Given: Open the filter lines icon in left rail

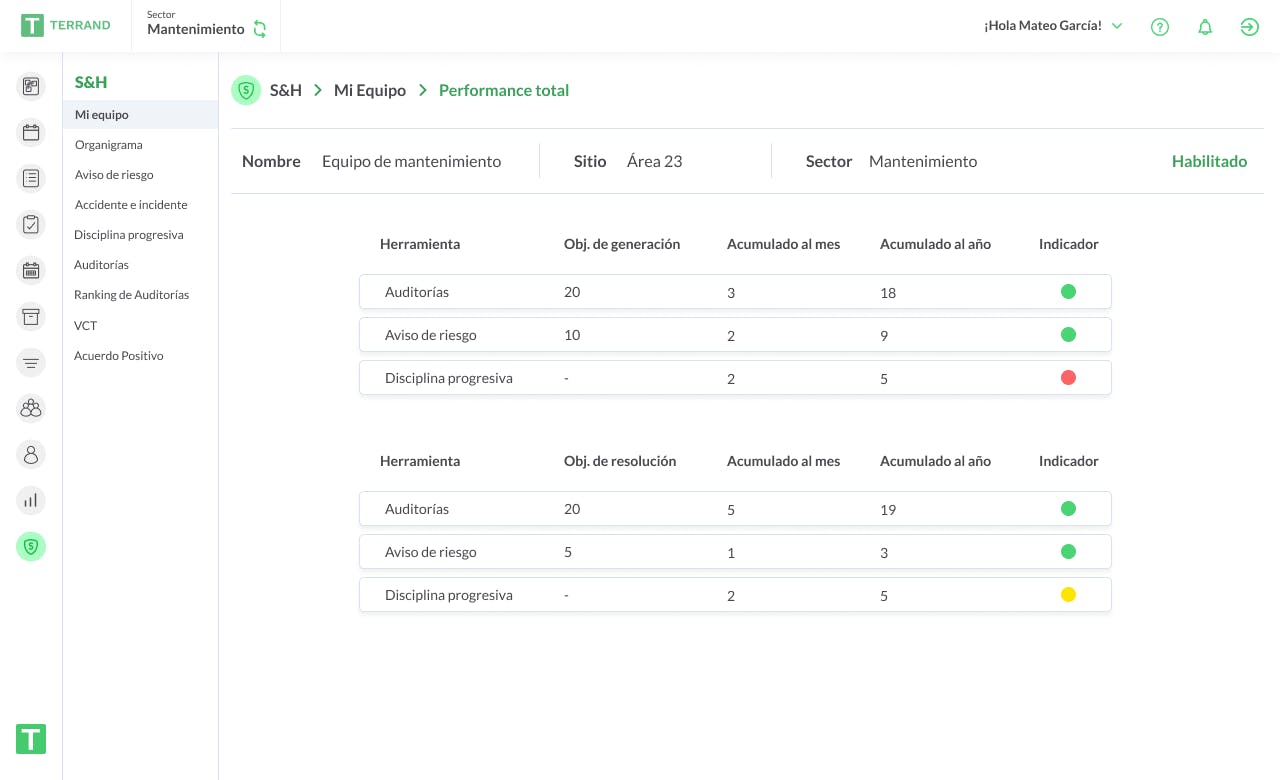Looking at the screenshot, I should [x=31, y=362].
